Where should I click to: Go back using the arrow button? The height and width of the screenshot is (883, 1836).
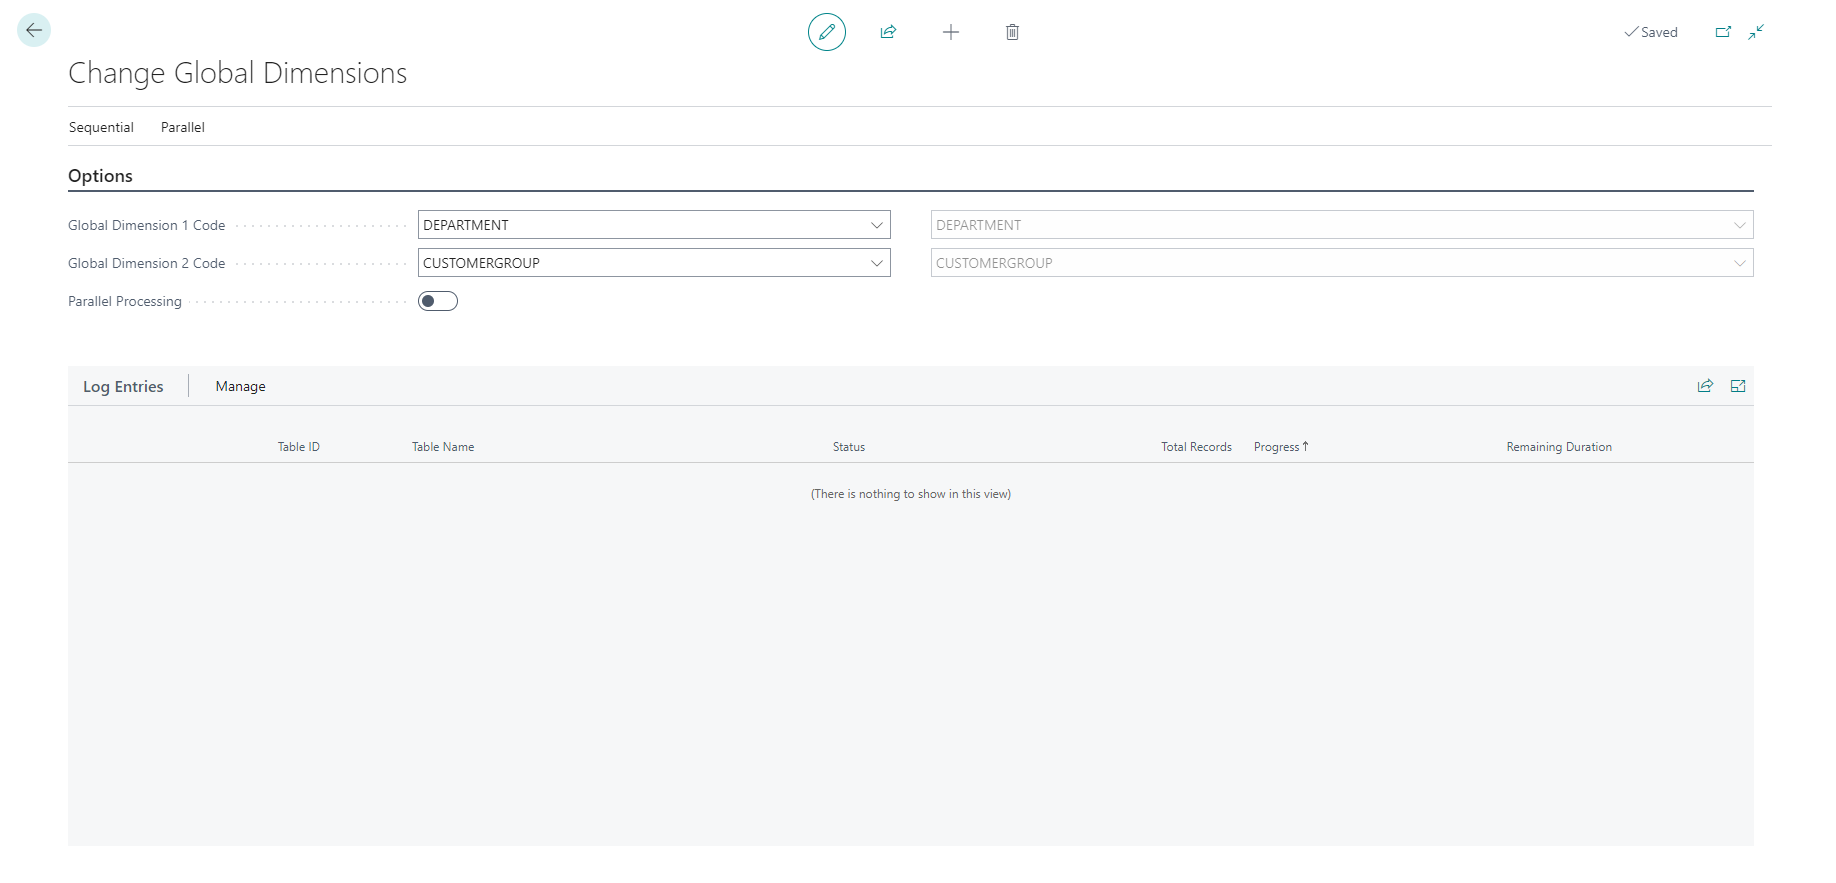click(34, 30)
